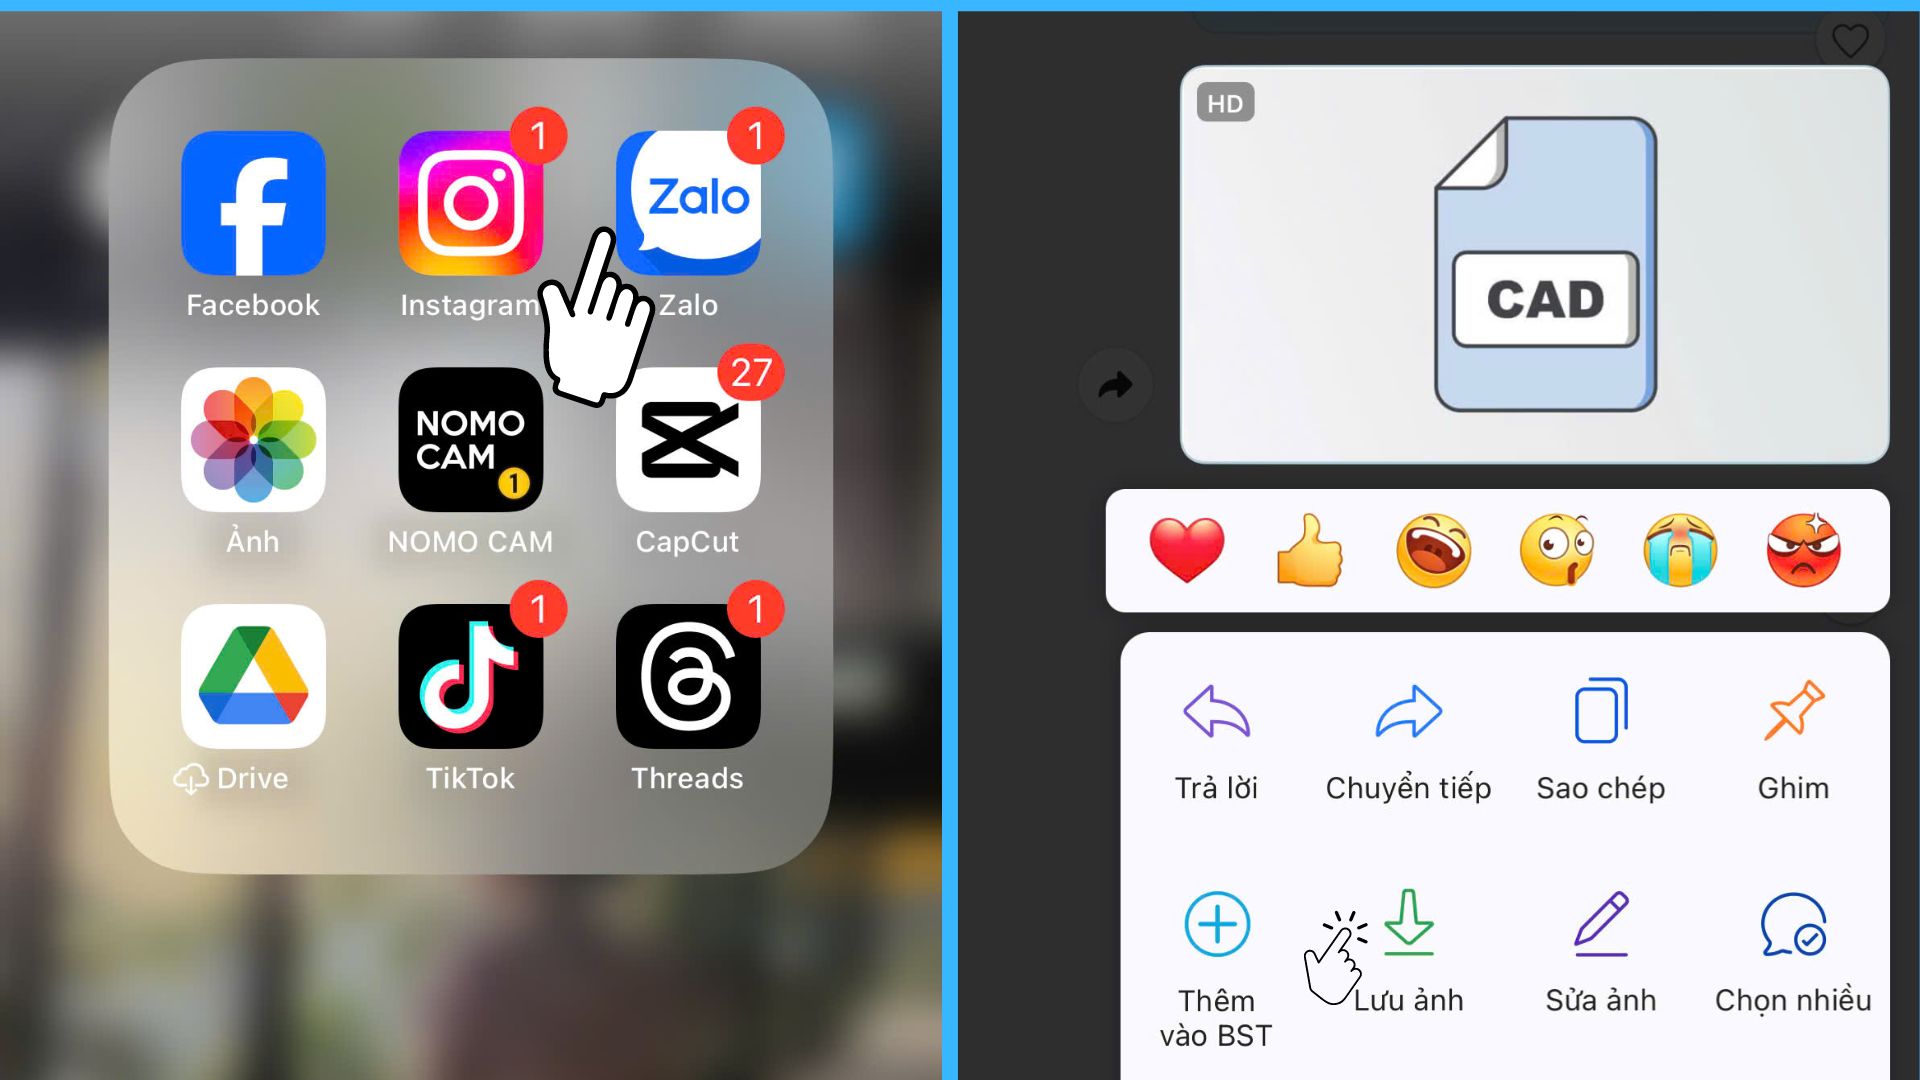Viewport: 1920px width, 1080px height.
Task: Open Google Drive app
Action: click(252, 678)
